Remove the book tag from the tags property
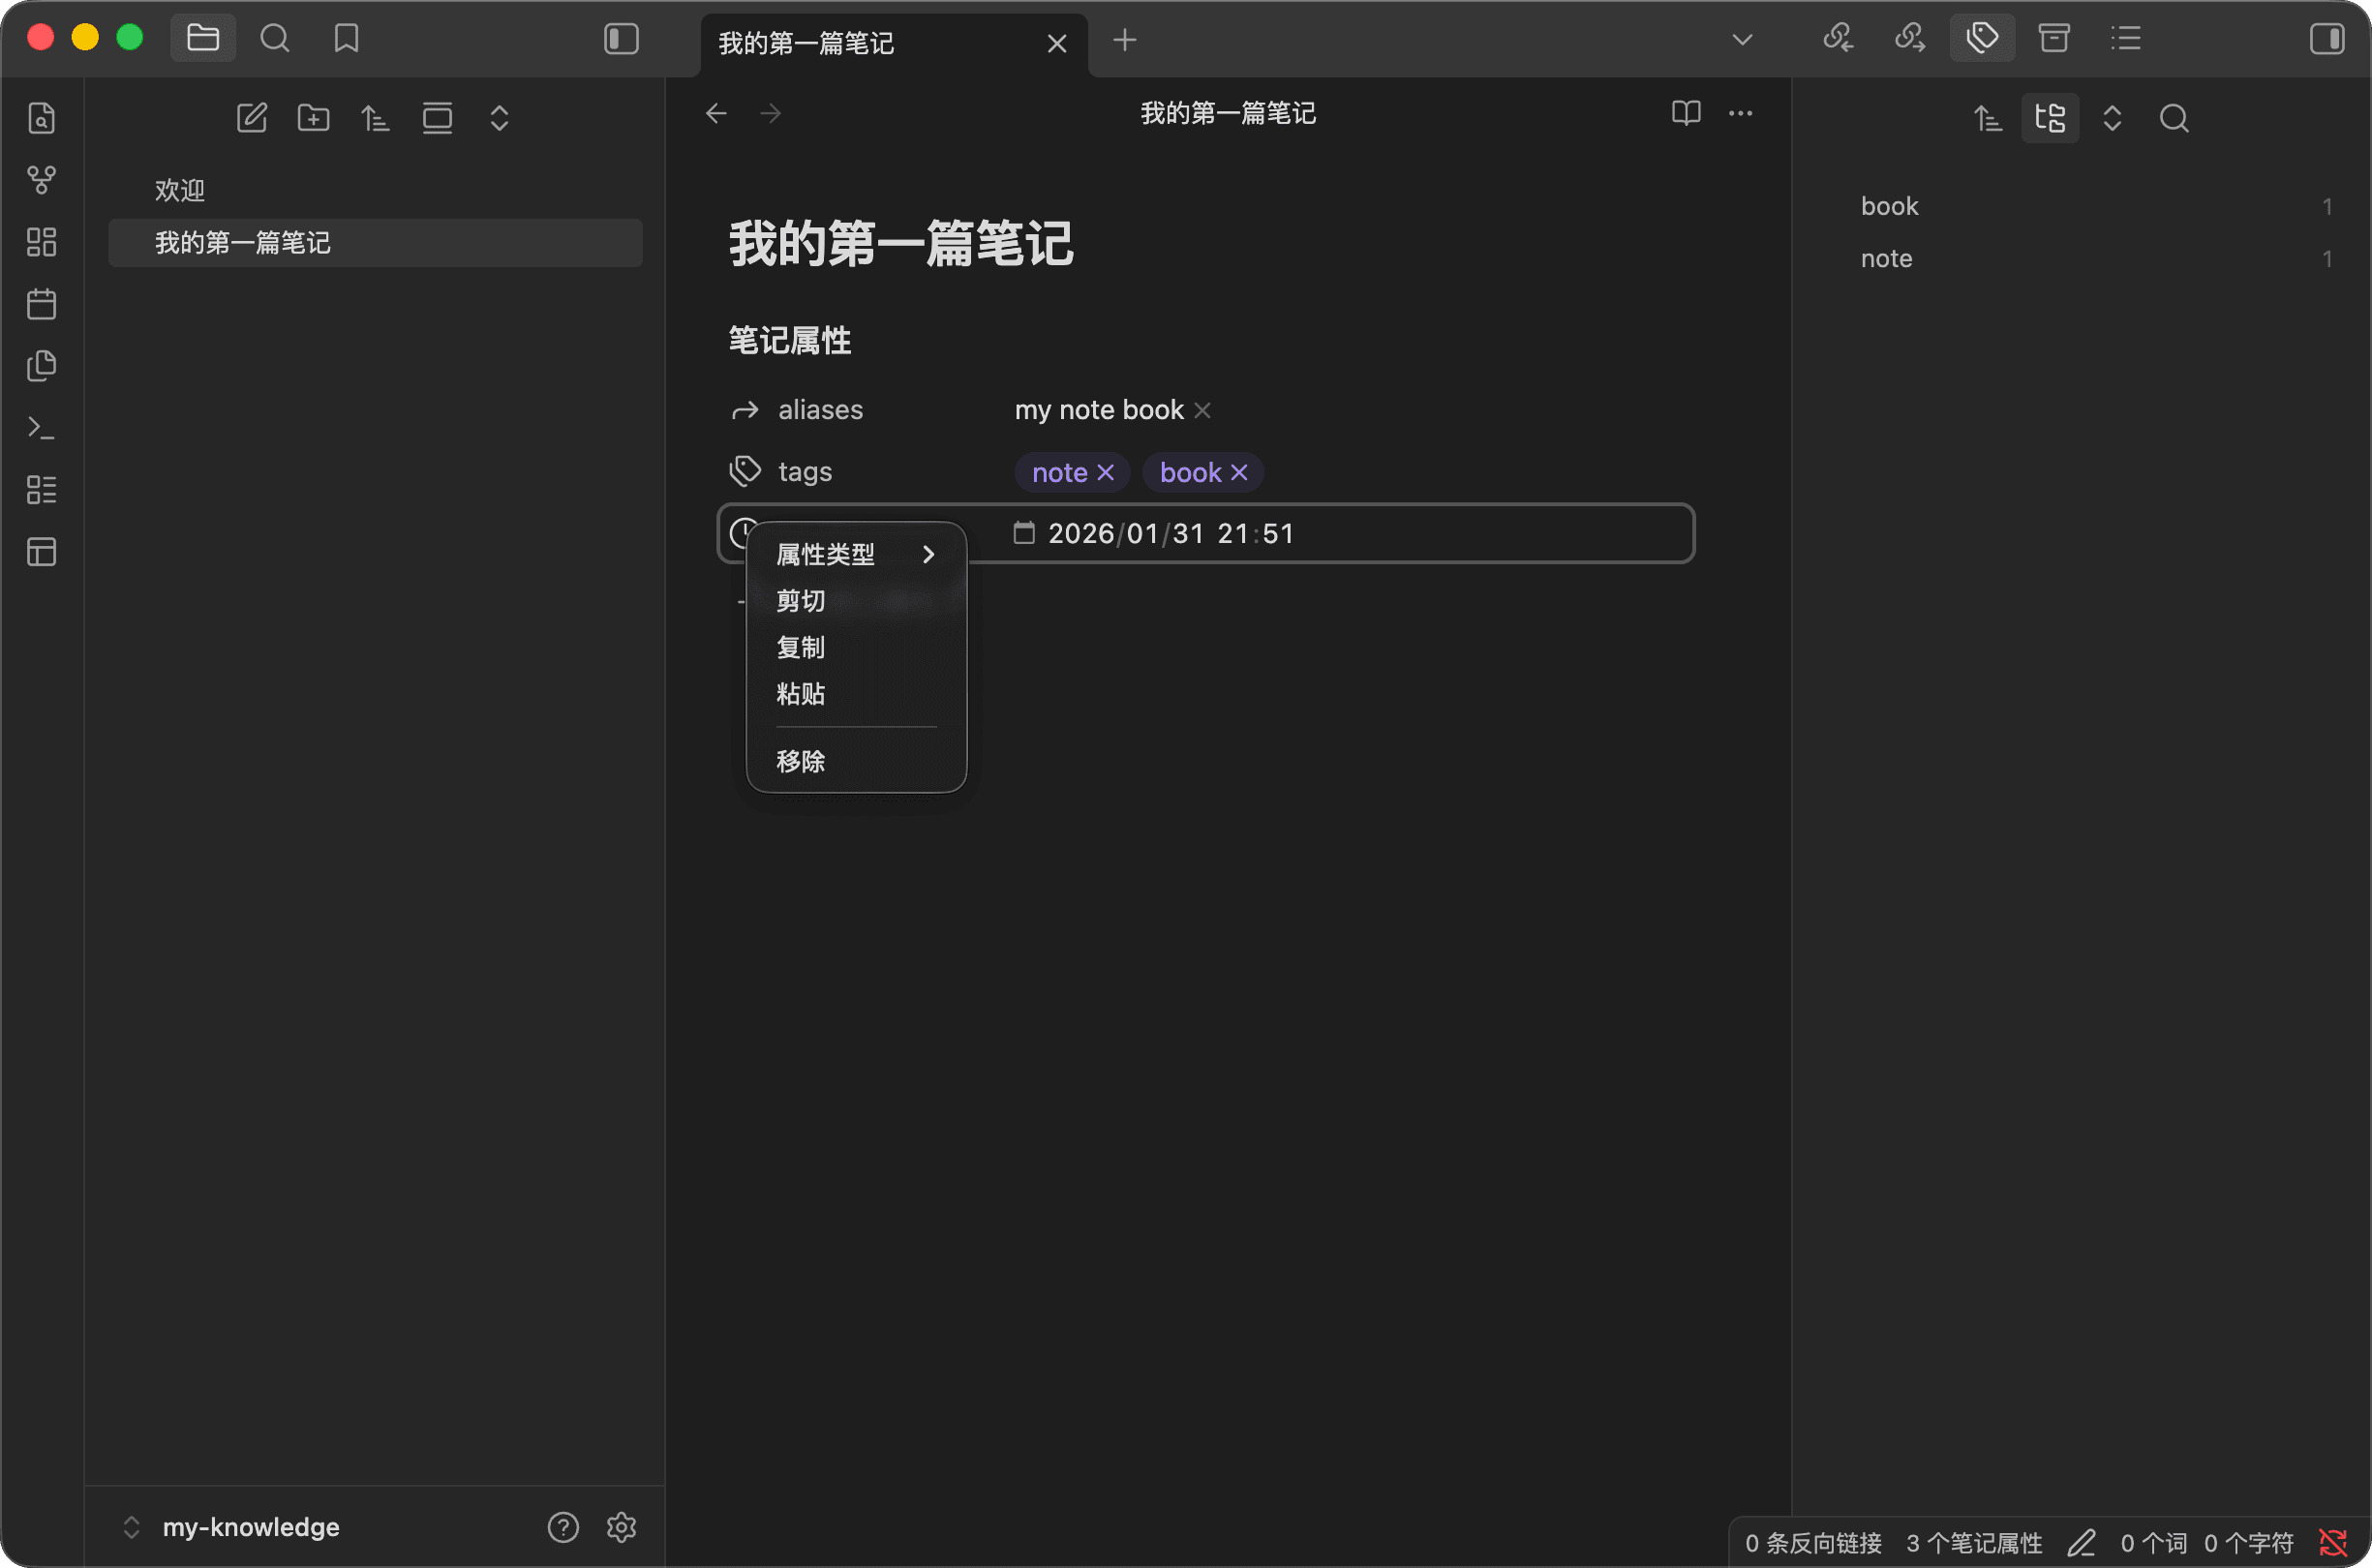 pyautogui.click(x=1239, y=472)
